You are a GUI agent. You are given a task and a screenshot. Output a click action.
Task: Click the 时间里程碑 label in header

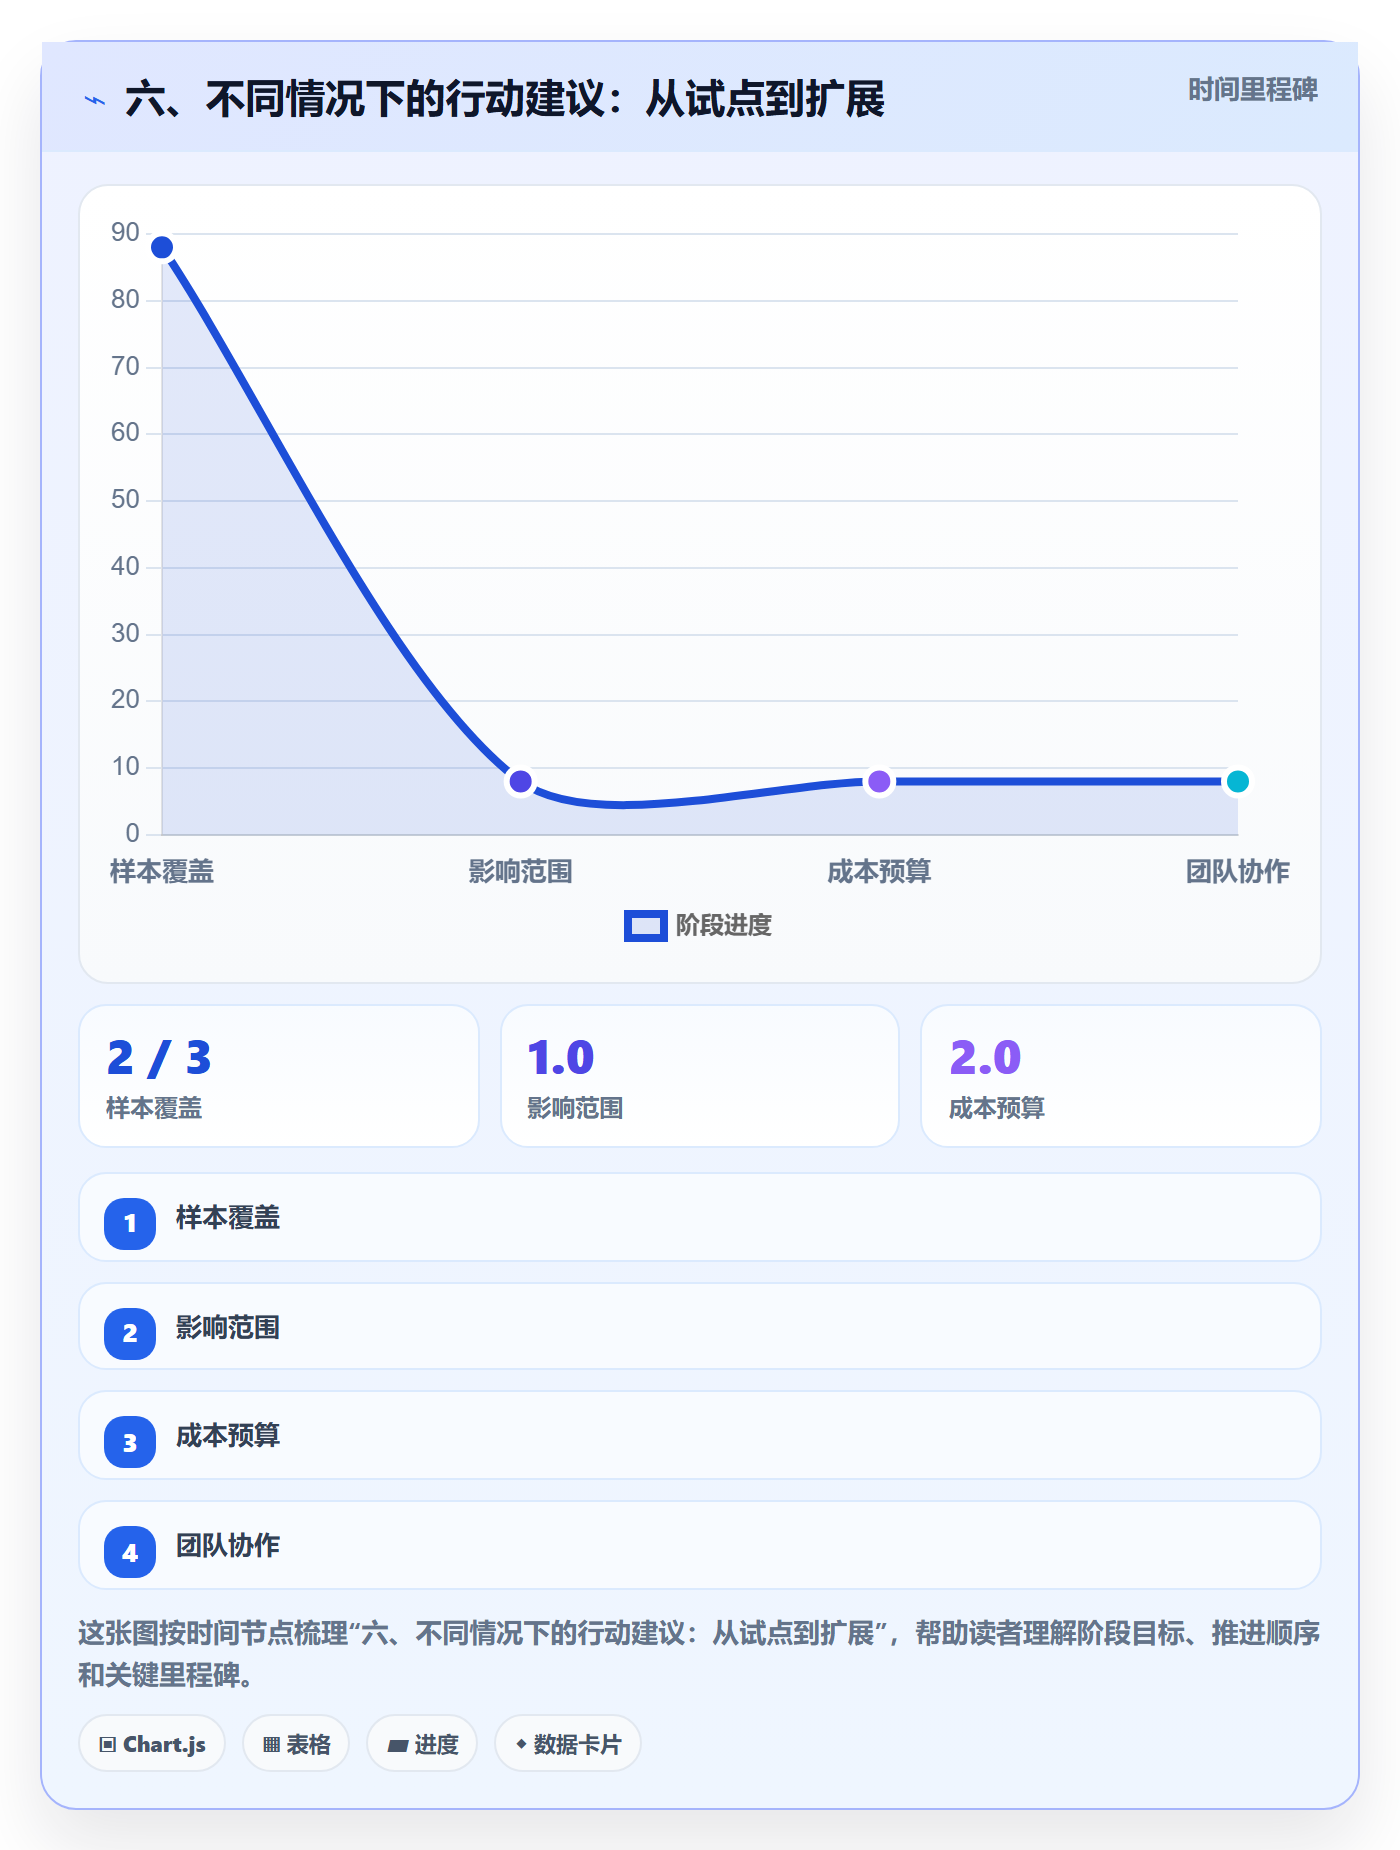pos(1252,90)
